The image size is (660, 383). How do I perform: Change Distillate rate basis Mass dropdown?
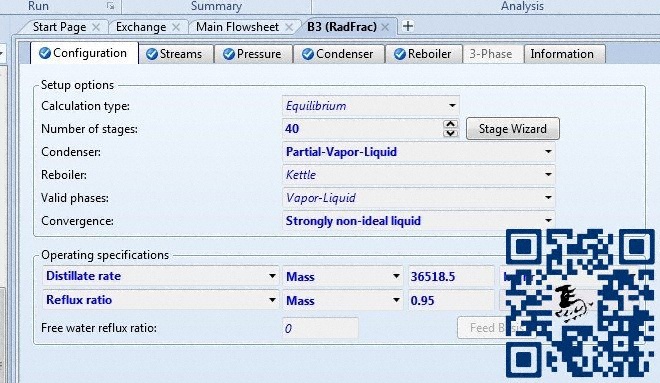pyautogui.click(x=396, y=276)
